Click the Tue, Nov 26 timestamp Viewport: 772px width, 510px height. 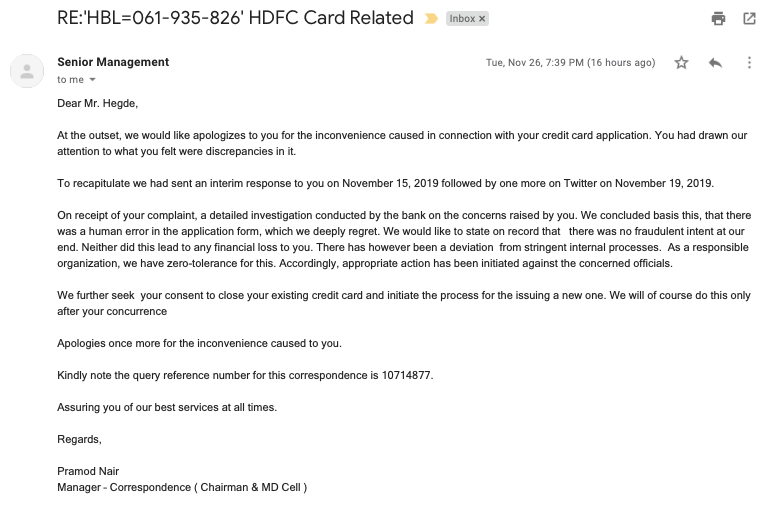pos(570,62)
